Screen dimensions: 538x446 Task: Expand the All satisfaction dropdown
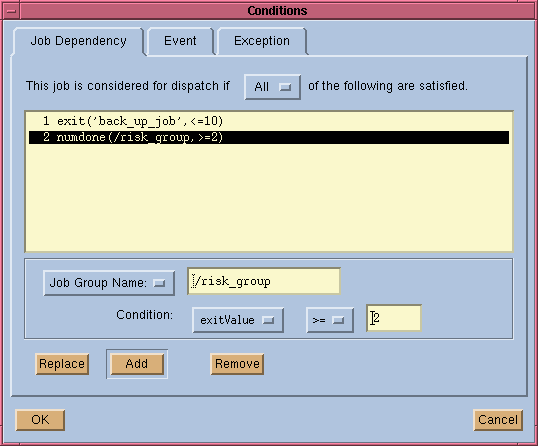pos(272,87)
